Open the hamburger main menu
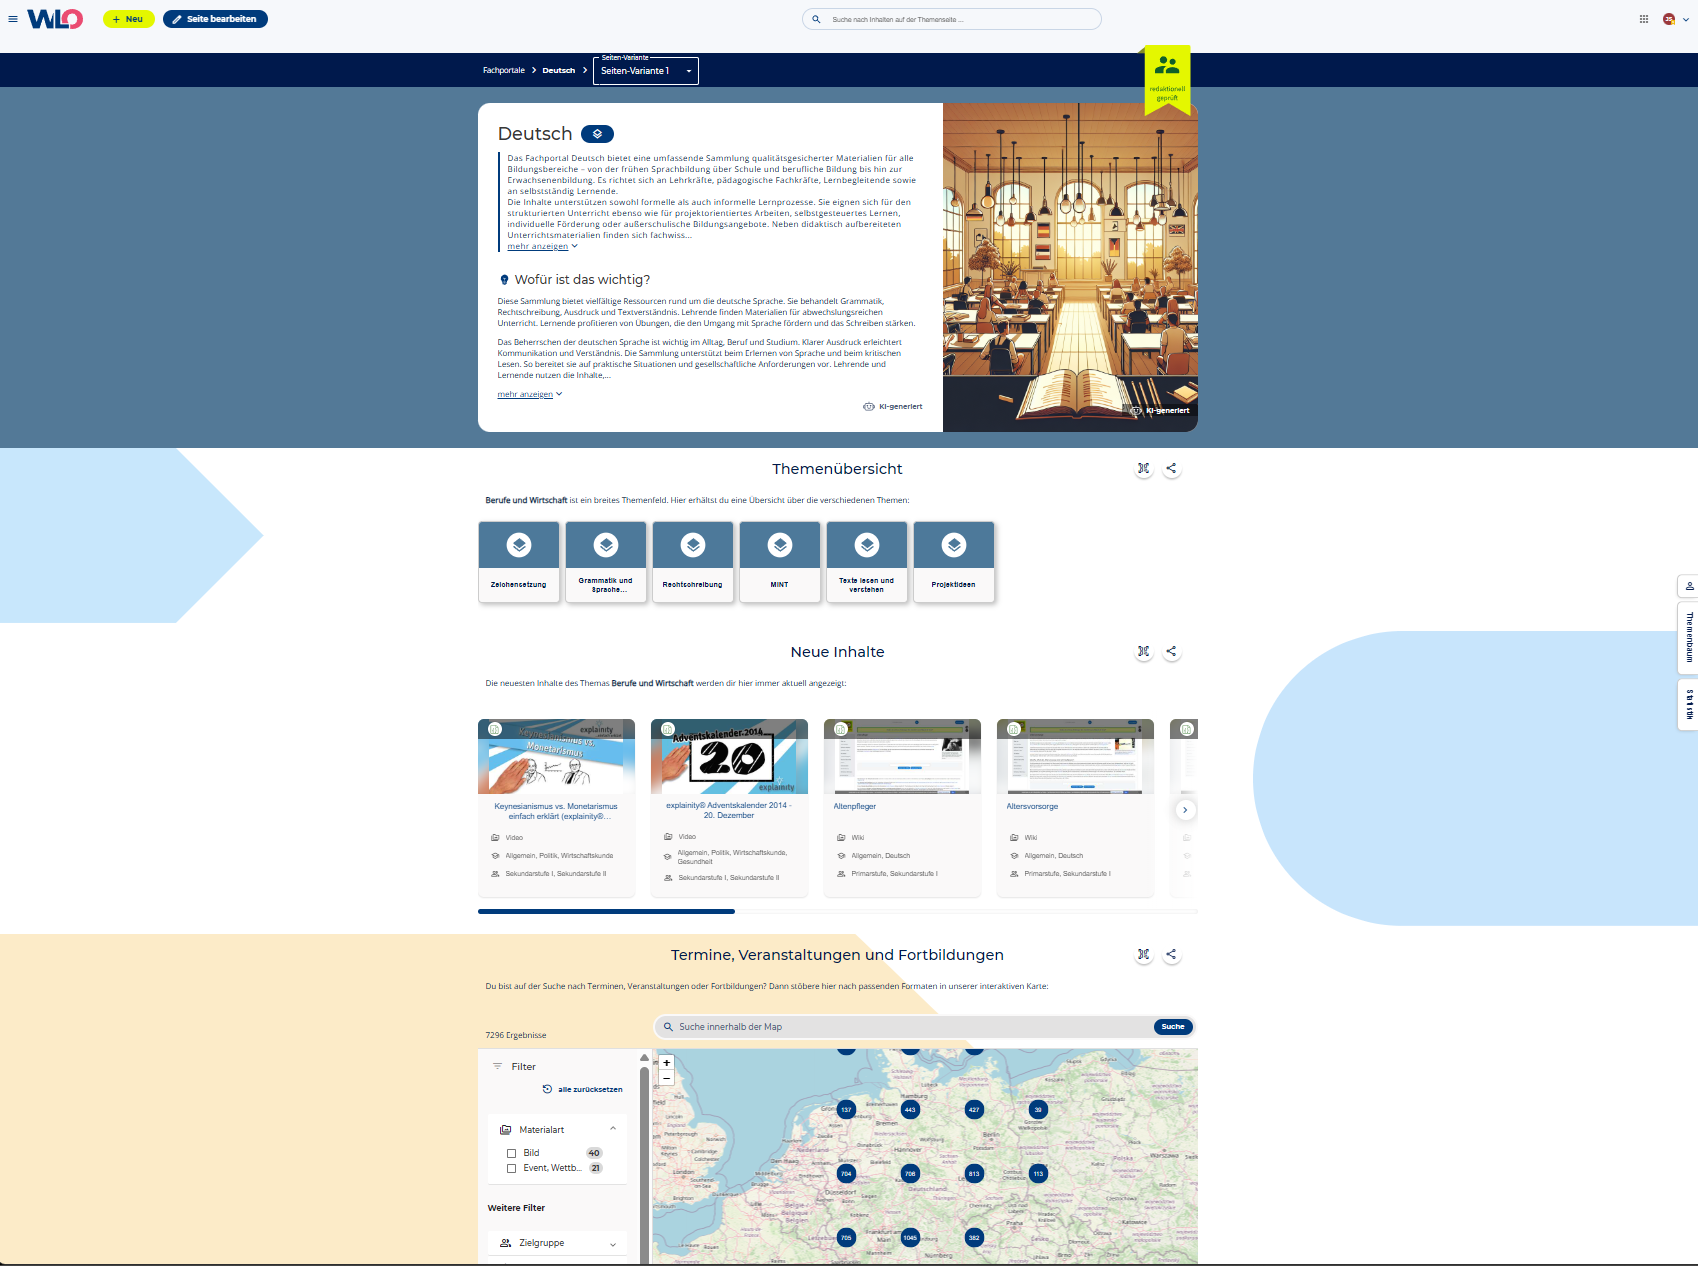This screenshot has width=1698, height=1266. click(x=13, y=19)
